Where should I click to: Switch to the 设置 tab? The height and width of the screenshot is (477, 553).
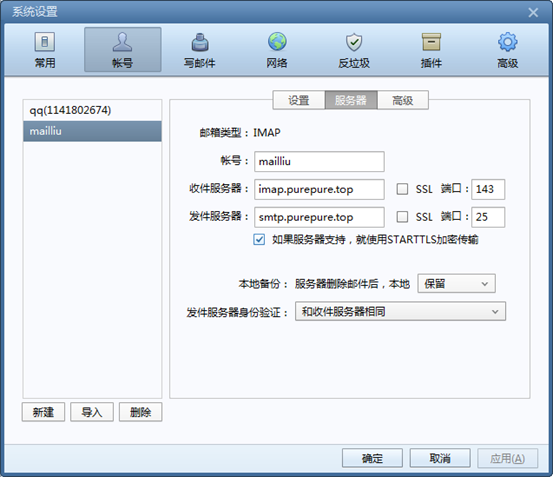click(x=299, y=100)
